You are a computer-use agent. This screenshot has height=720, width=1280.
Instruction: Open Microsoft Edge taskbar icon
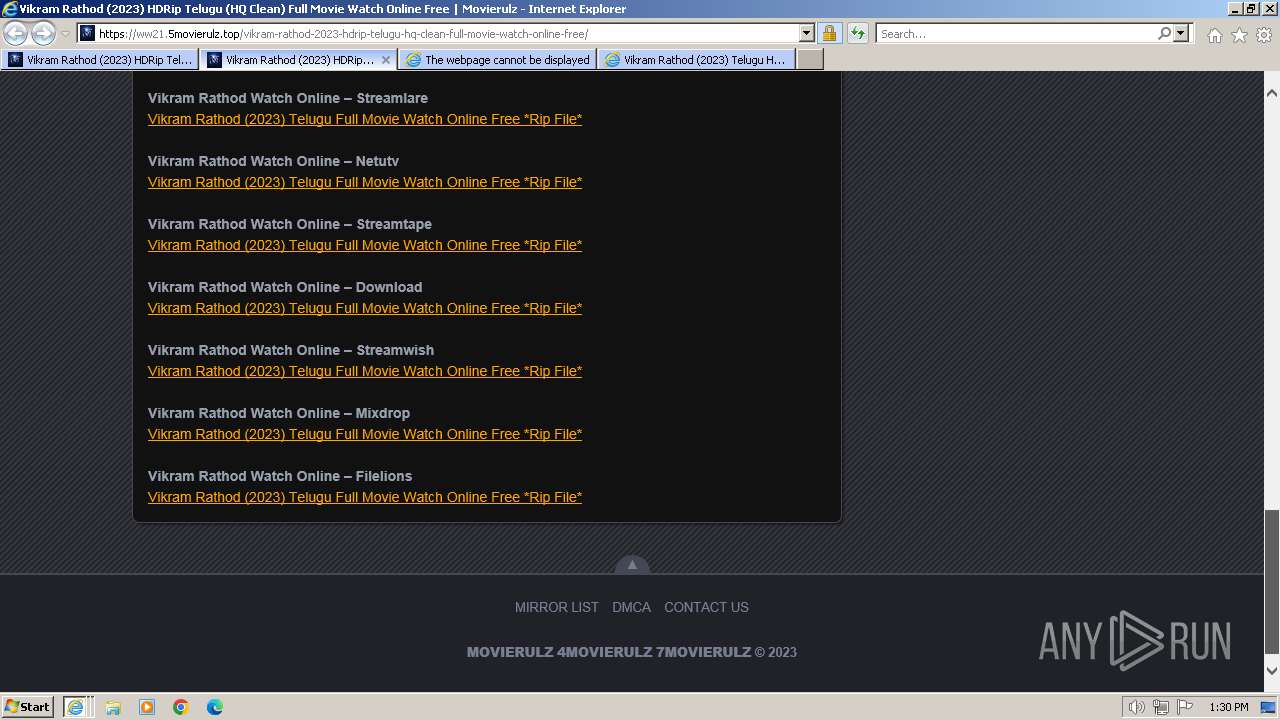point(215,707)
